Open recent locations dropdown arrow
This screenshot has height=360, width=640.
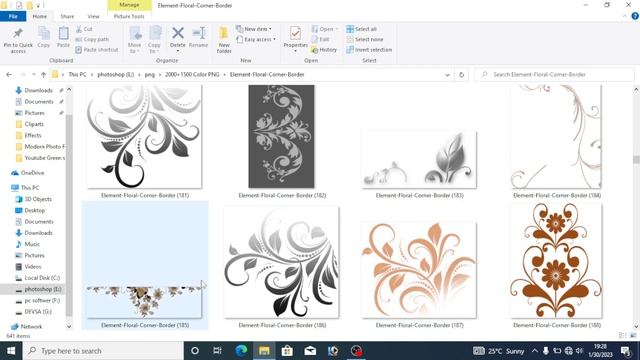coord(33,75)
